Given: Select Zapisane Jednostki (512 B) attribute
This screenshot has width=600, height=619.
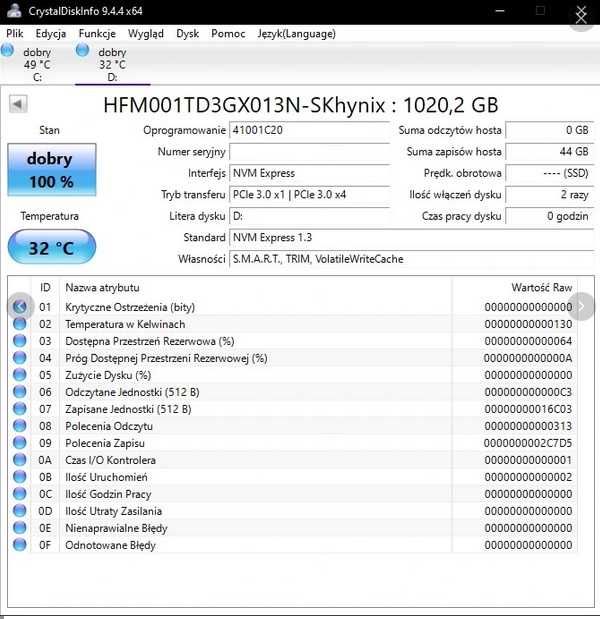Looking at the screenshot, I should pyautogui.click(x=128, y=409).
